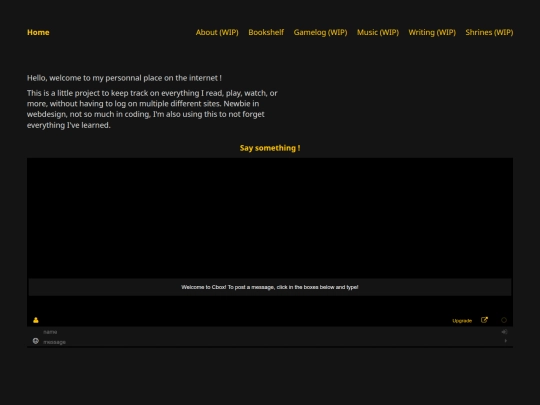Open the Cbox pop-out window icon
This screenshot has height=405, width=540.
click(484, 320)
